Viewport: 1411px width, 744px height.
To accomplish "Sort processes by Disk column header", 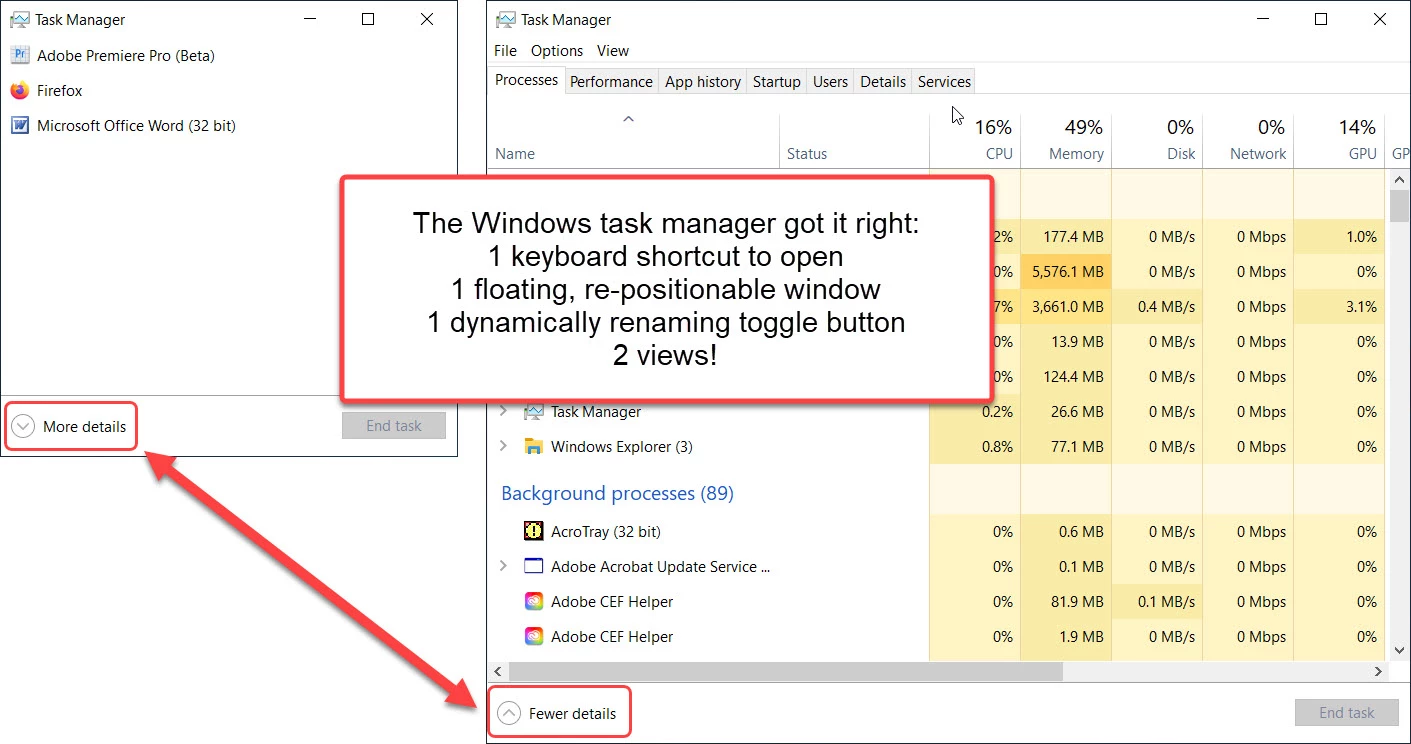I will (1157, 139).
